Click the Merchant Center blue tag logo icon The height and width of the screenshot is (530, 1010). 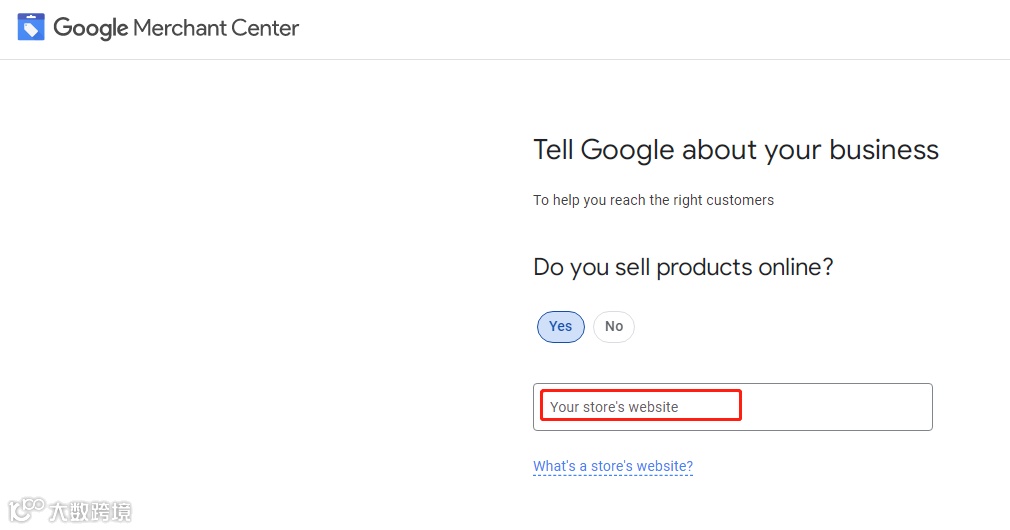31,27
